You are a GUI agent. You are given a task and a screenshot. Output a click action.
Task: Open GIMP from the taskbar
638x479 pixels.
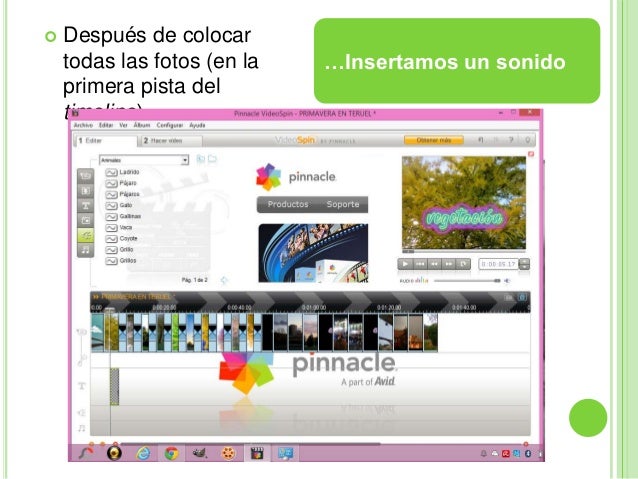(199, 453)
